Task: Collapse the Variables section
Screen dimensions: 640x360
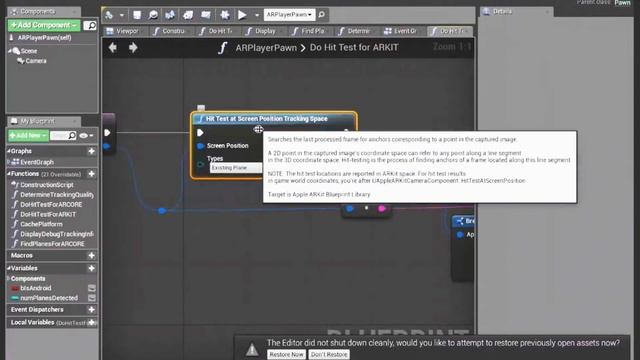Action: tap(9, 269)
